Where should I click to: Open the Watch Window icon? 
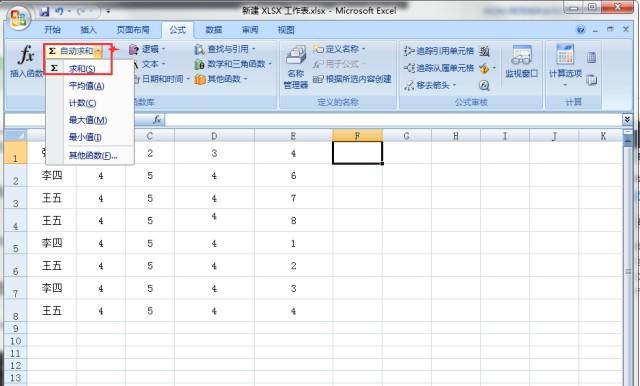tap(522, 55)
